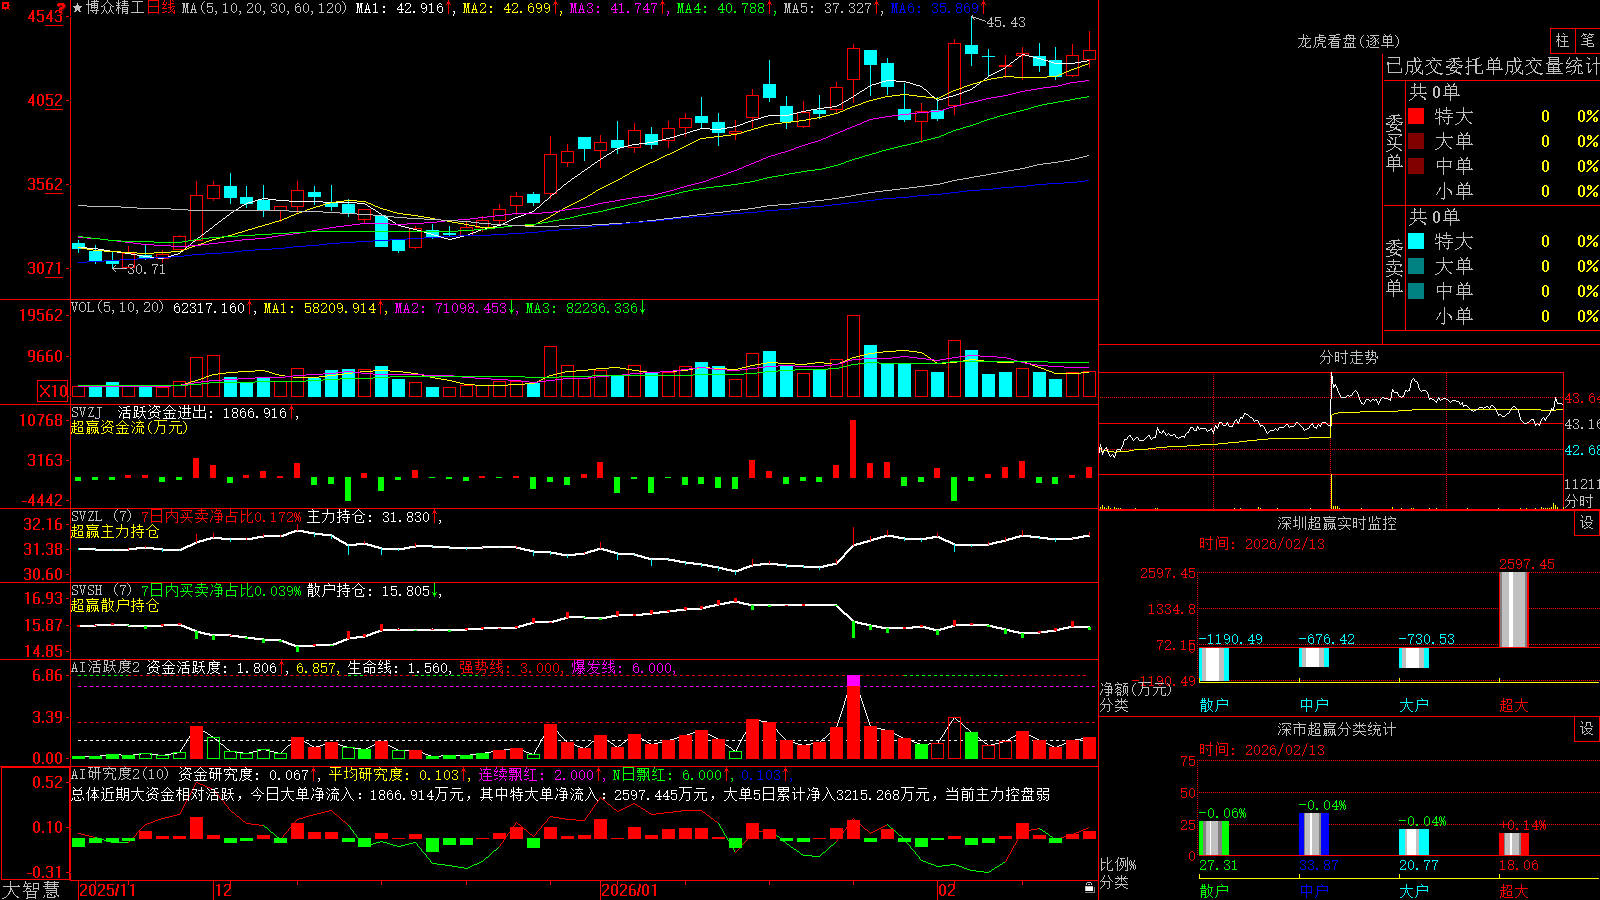Click the 日线 period label
This screenshot has width=1600, height=900.
coord(161,8)
